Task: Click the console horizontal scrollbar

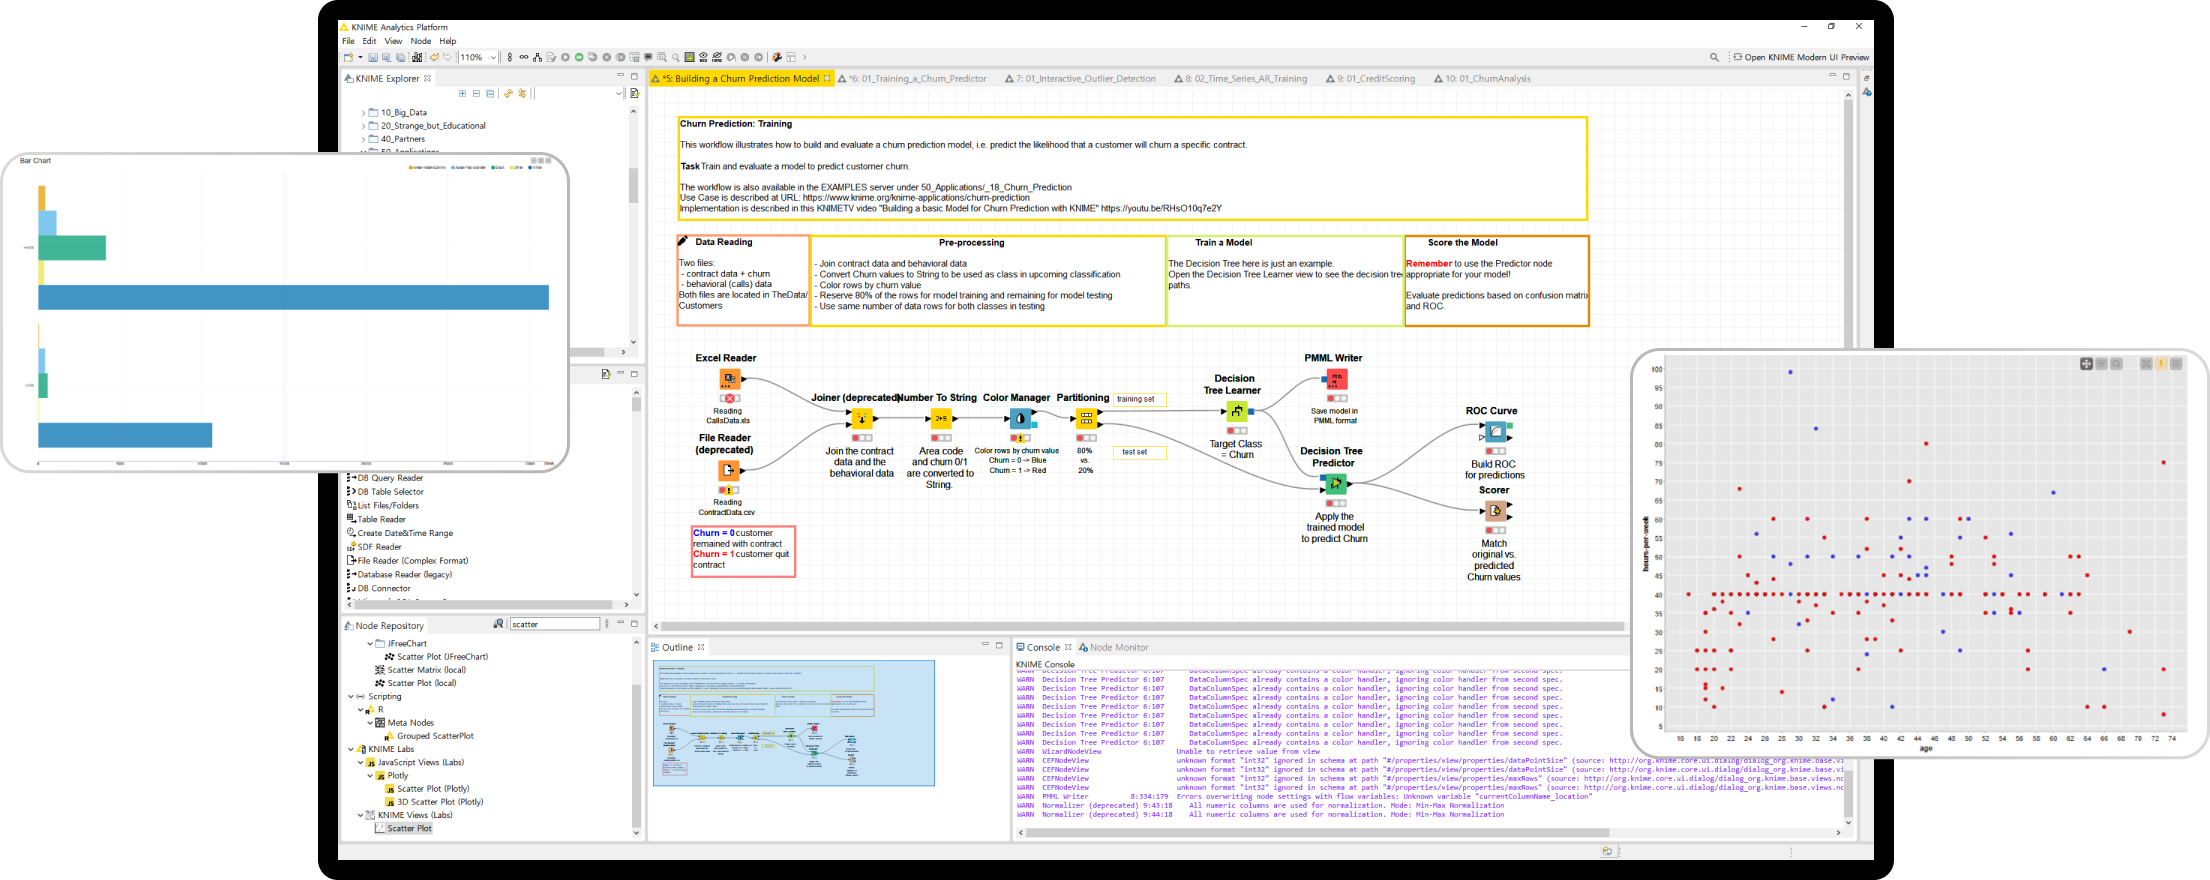Action: [x=1318, y=832]
